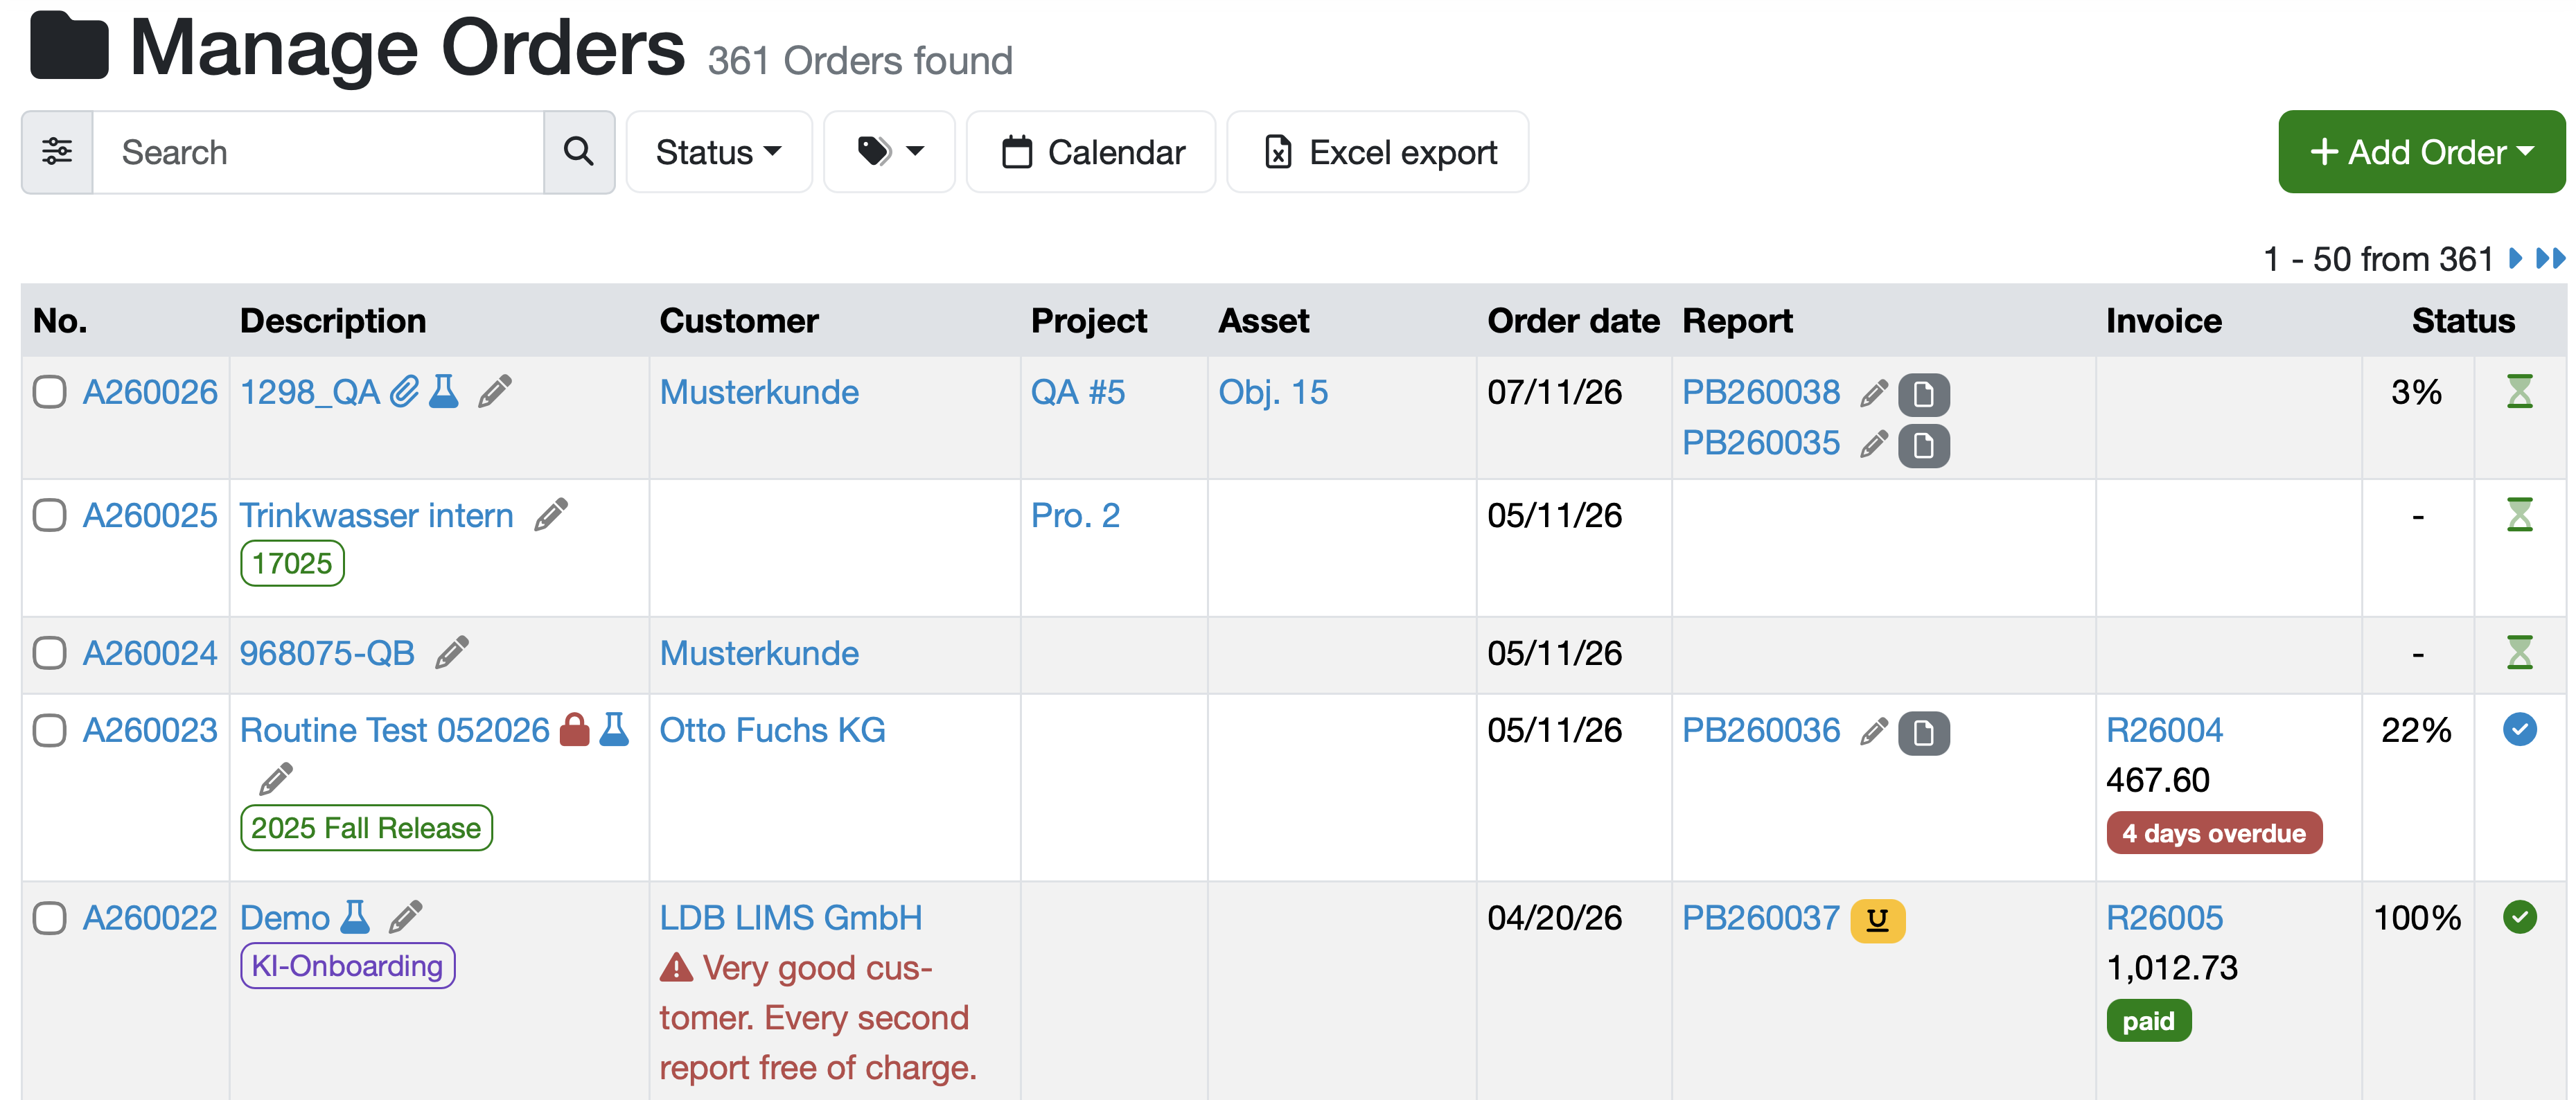
Task: Click the Excel export option
Action: pyautogui.click(x=1378, y=152)
